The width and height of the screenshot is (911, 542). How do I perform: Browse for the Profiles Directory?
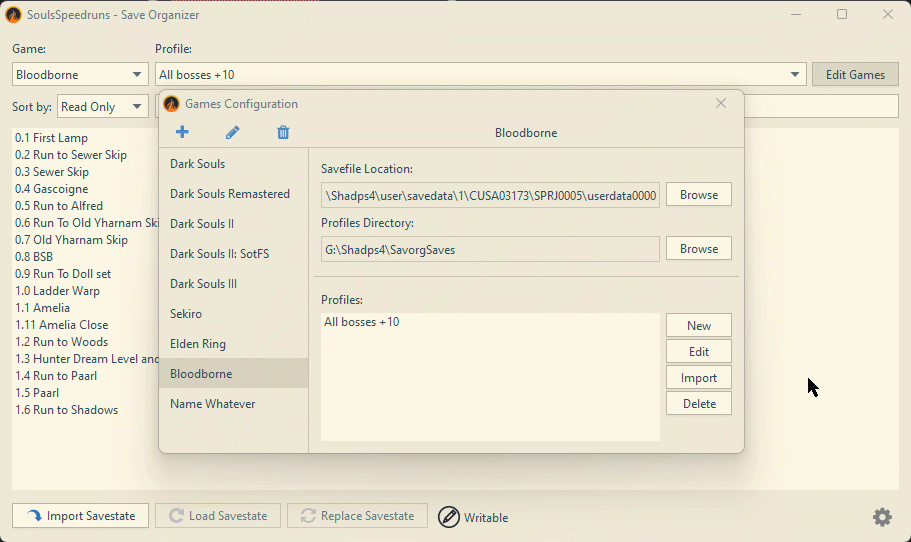coord(698,249)
